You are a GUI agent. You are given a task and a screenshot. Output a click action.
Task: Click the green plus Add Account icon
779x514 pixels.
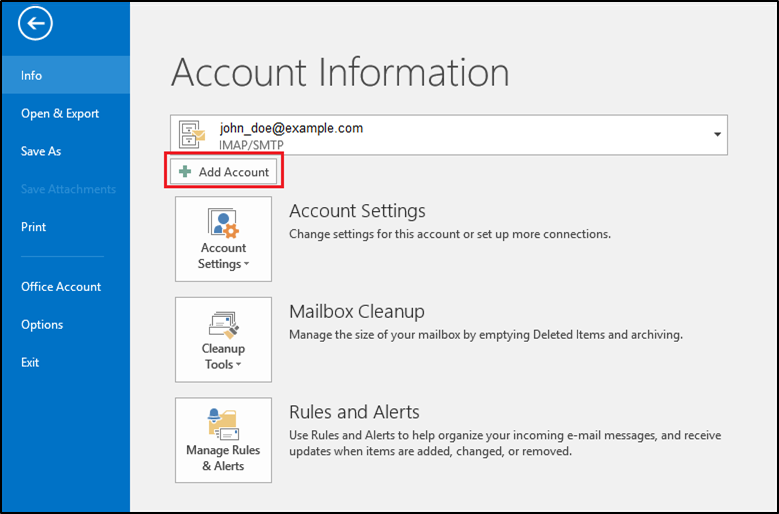(185, 172)
